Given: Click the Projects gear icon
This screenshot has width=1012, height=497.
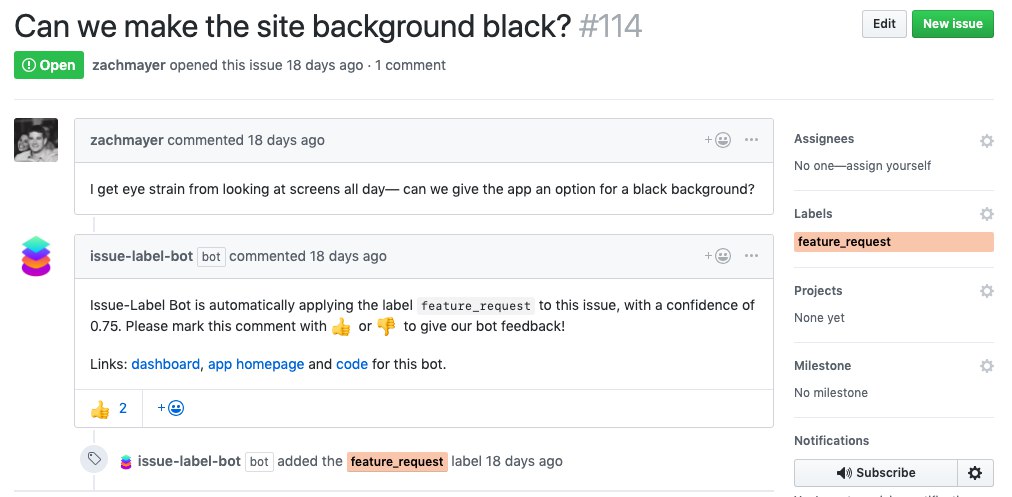Looking at the screenshot, I should [986, 291].
